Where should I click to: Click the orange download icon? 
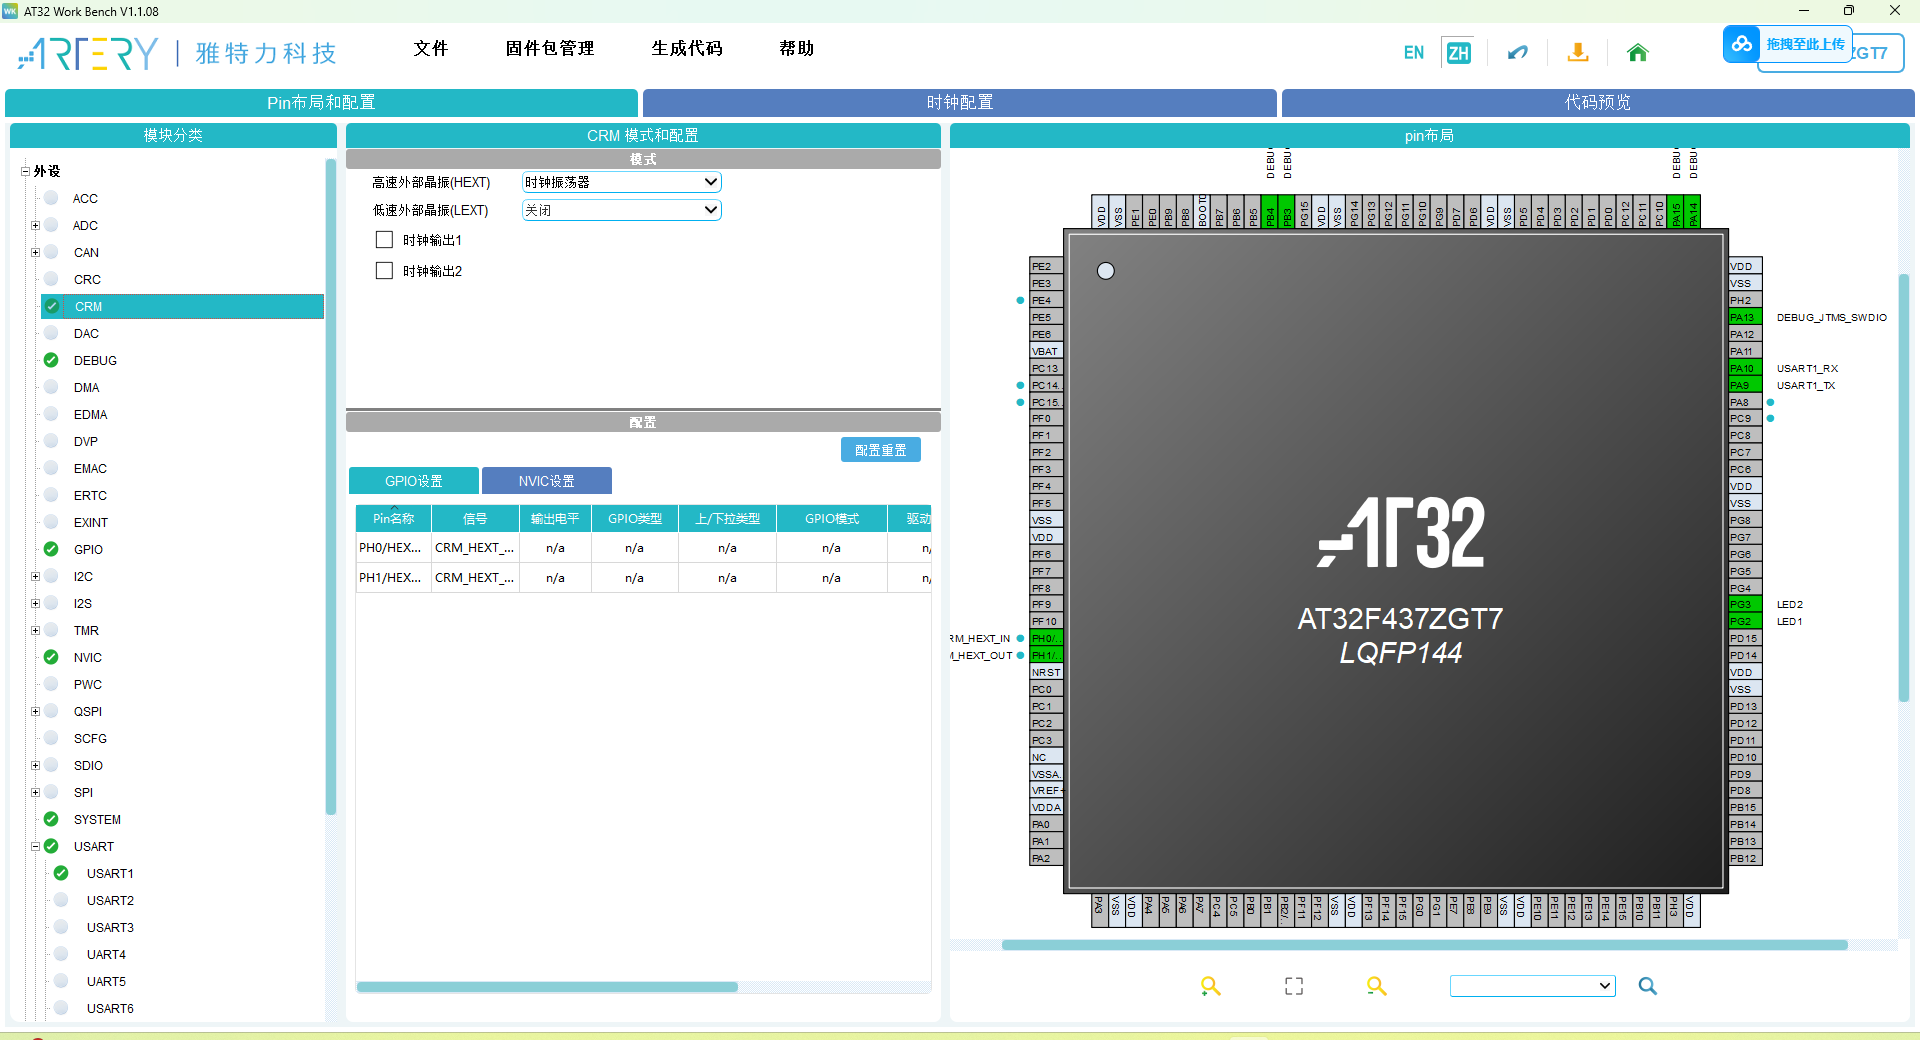pos(1578,53)
